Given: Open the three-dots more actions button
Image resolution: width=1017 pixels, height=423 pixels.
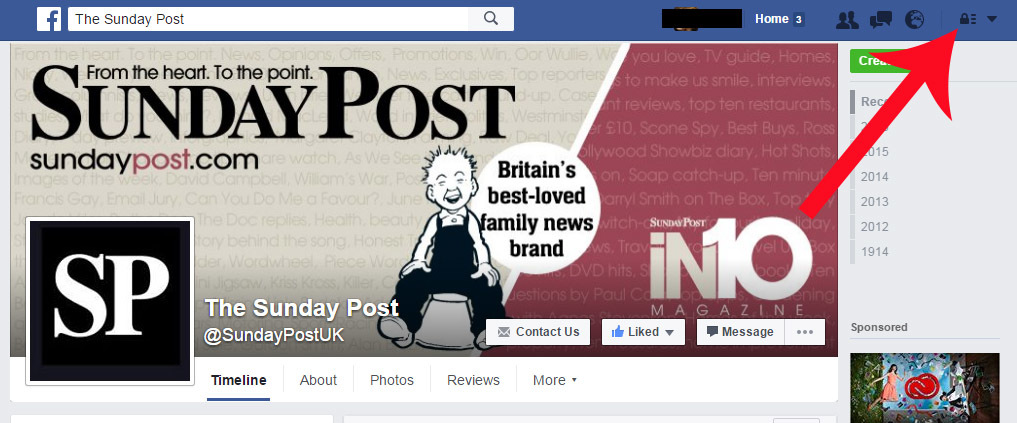Looking at the screenshot, I should pos(805,332).
